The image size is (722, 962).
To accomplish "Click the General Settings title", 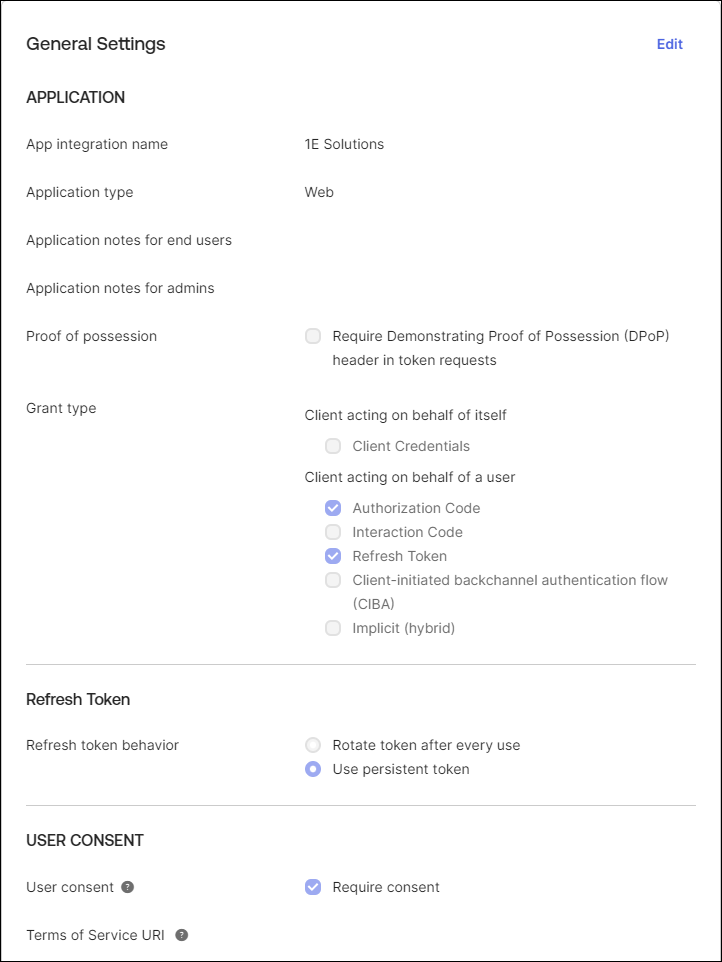I will tap(96, 44).
